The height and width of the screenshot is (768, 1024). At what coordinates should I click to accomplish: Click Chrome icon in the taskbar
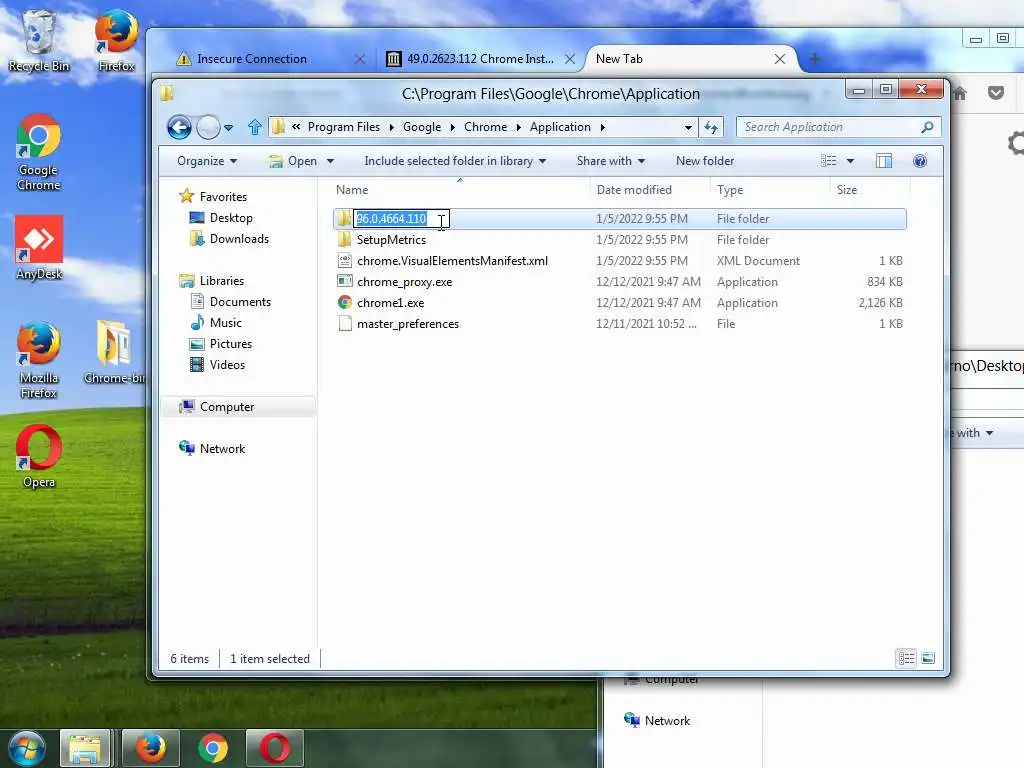click(x=213, y=748)
